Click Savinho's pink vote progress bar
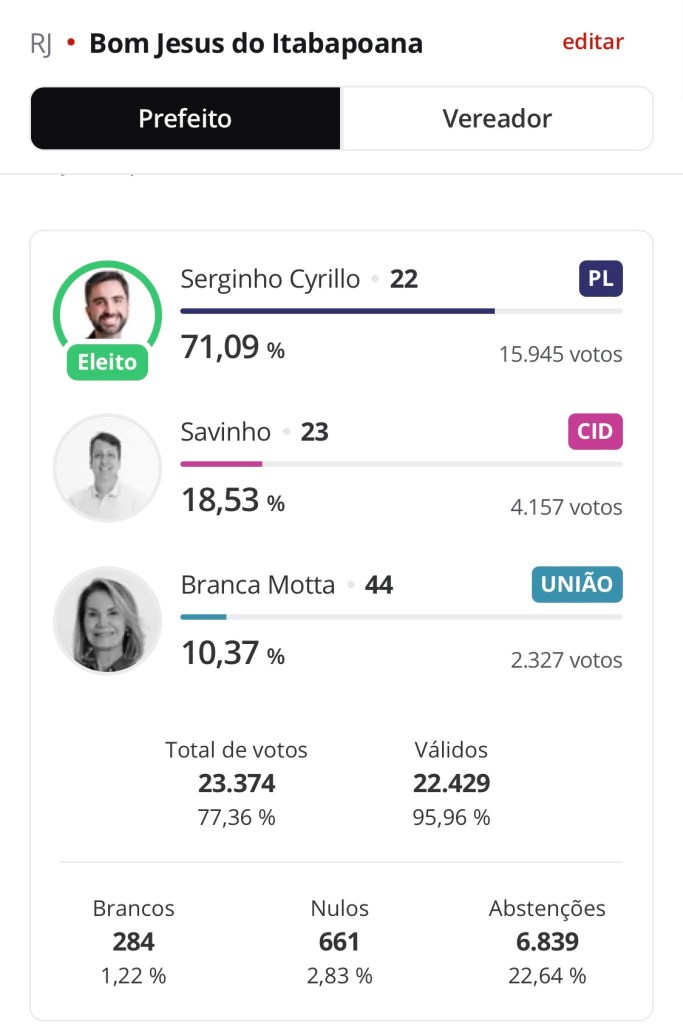Viewport: 683px width, 1024px height. [221, 464]
